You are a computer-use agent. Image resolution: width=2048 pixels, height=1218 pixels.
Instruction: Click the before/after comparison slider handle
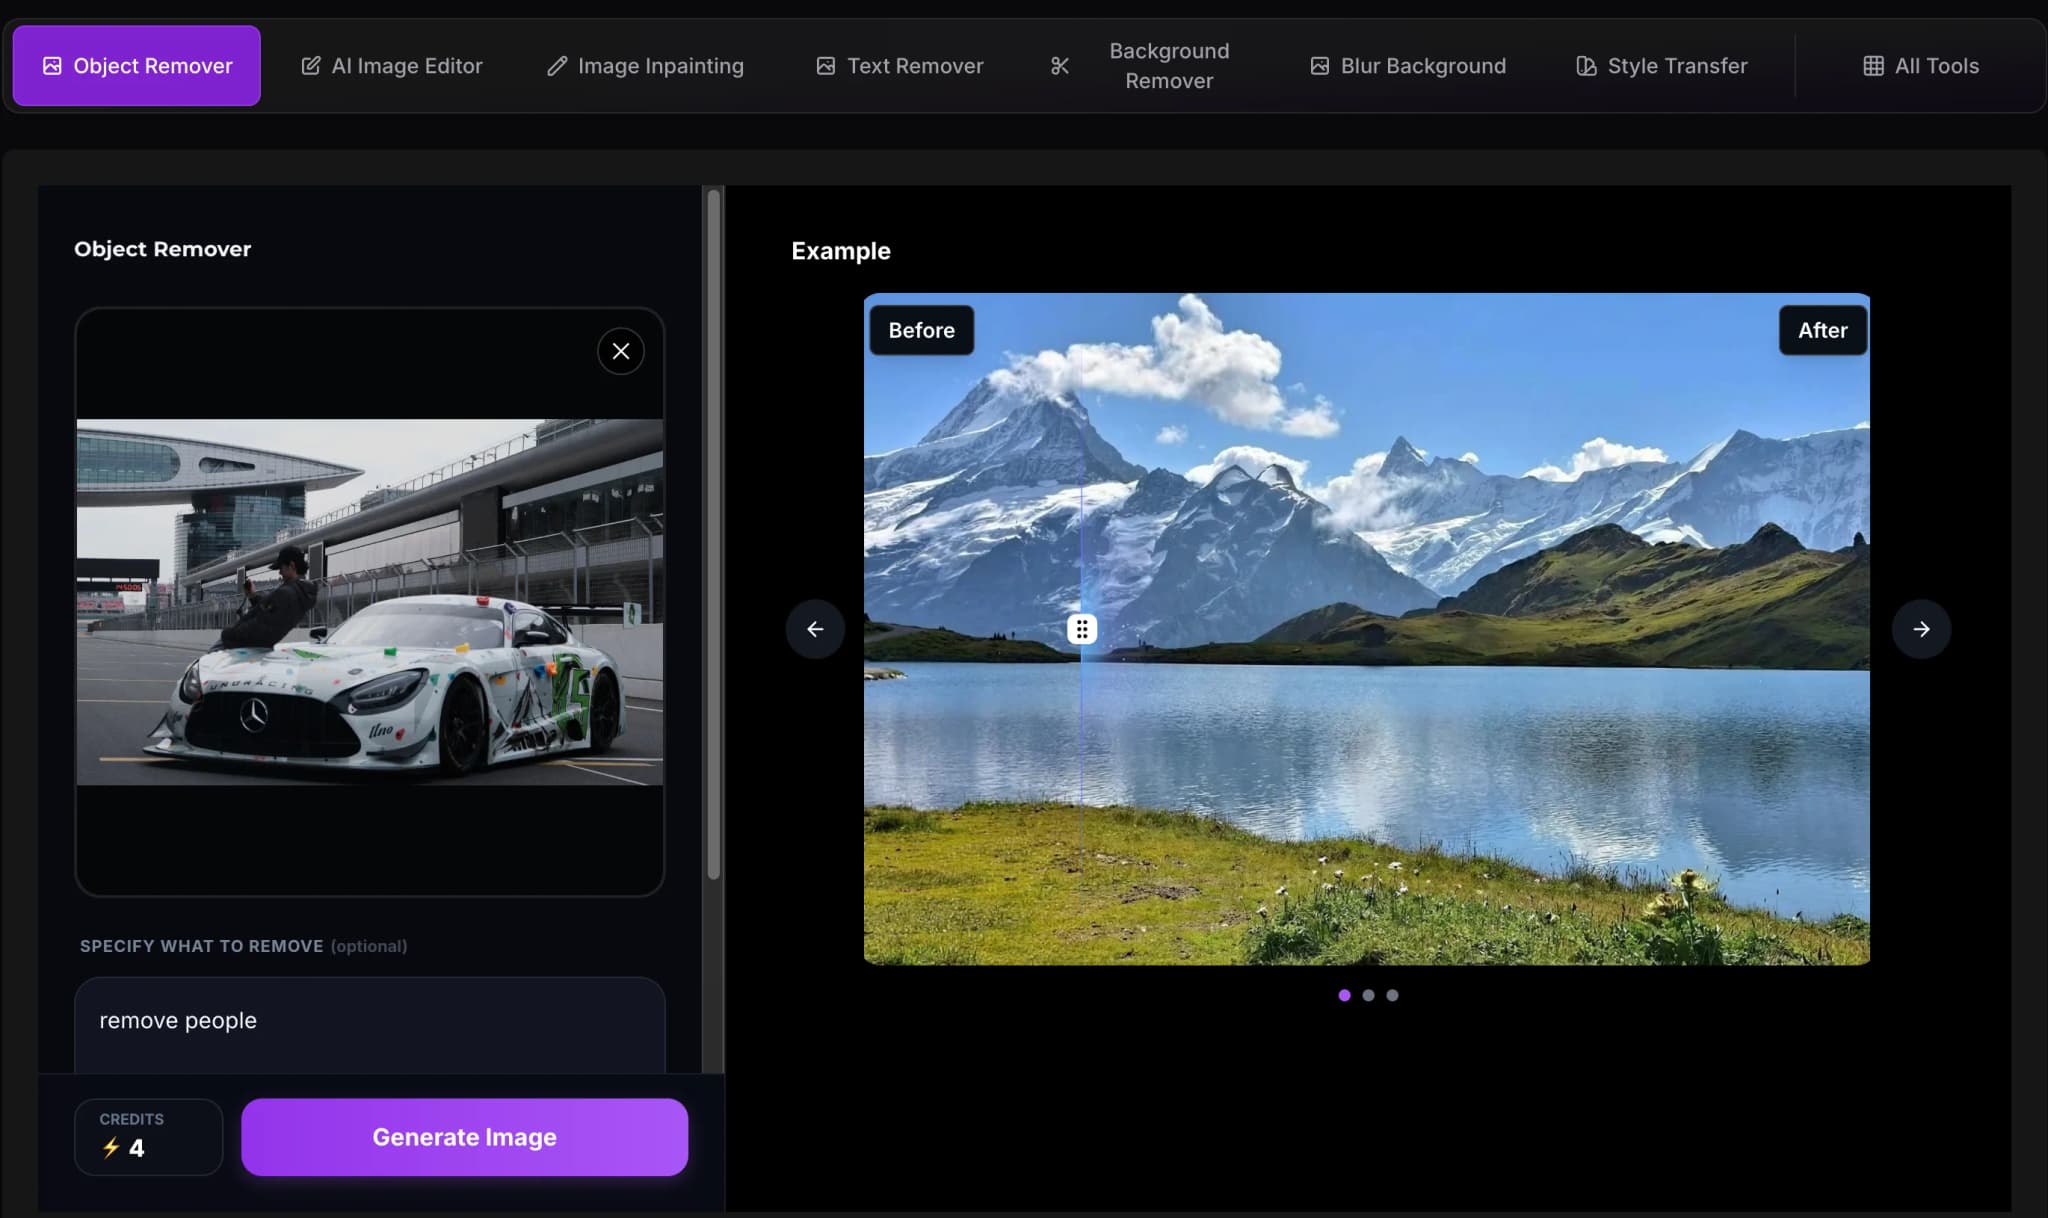(x=1081, y=629)
